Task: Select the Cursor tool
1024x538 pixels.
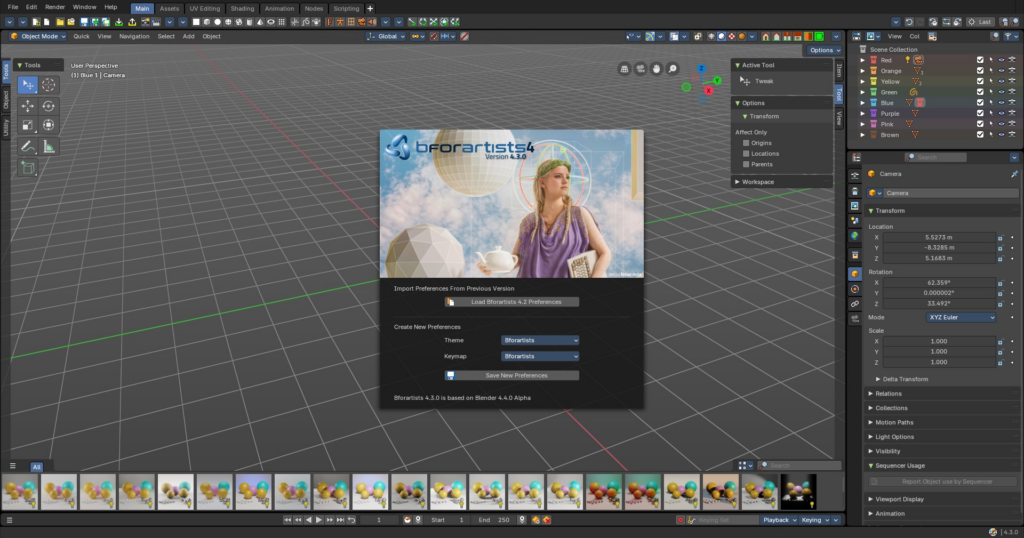Action: (x=48, y=85)
